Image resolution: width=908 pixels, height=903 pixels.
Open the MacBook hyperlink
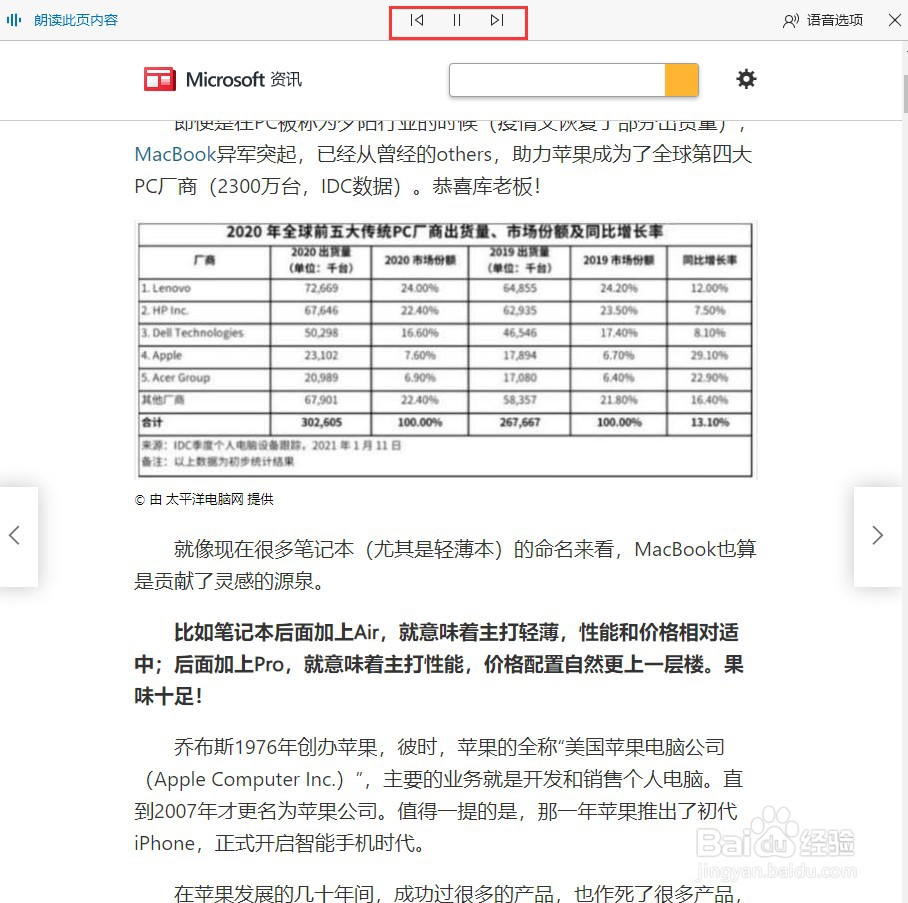coord(175,154)
